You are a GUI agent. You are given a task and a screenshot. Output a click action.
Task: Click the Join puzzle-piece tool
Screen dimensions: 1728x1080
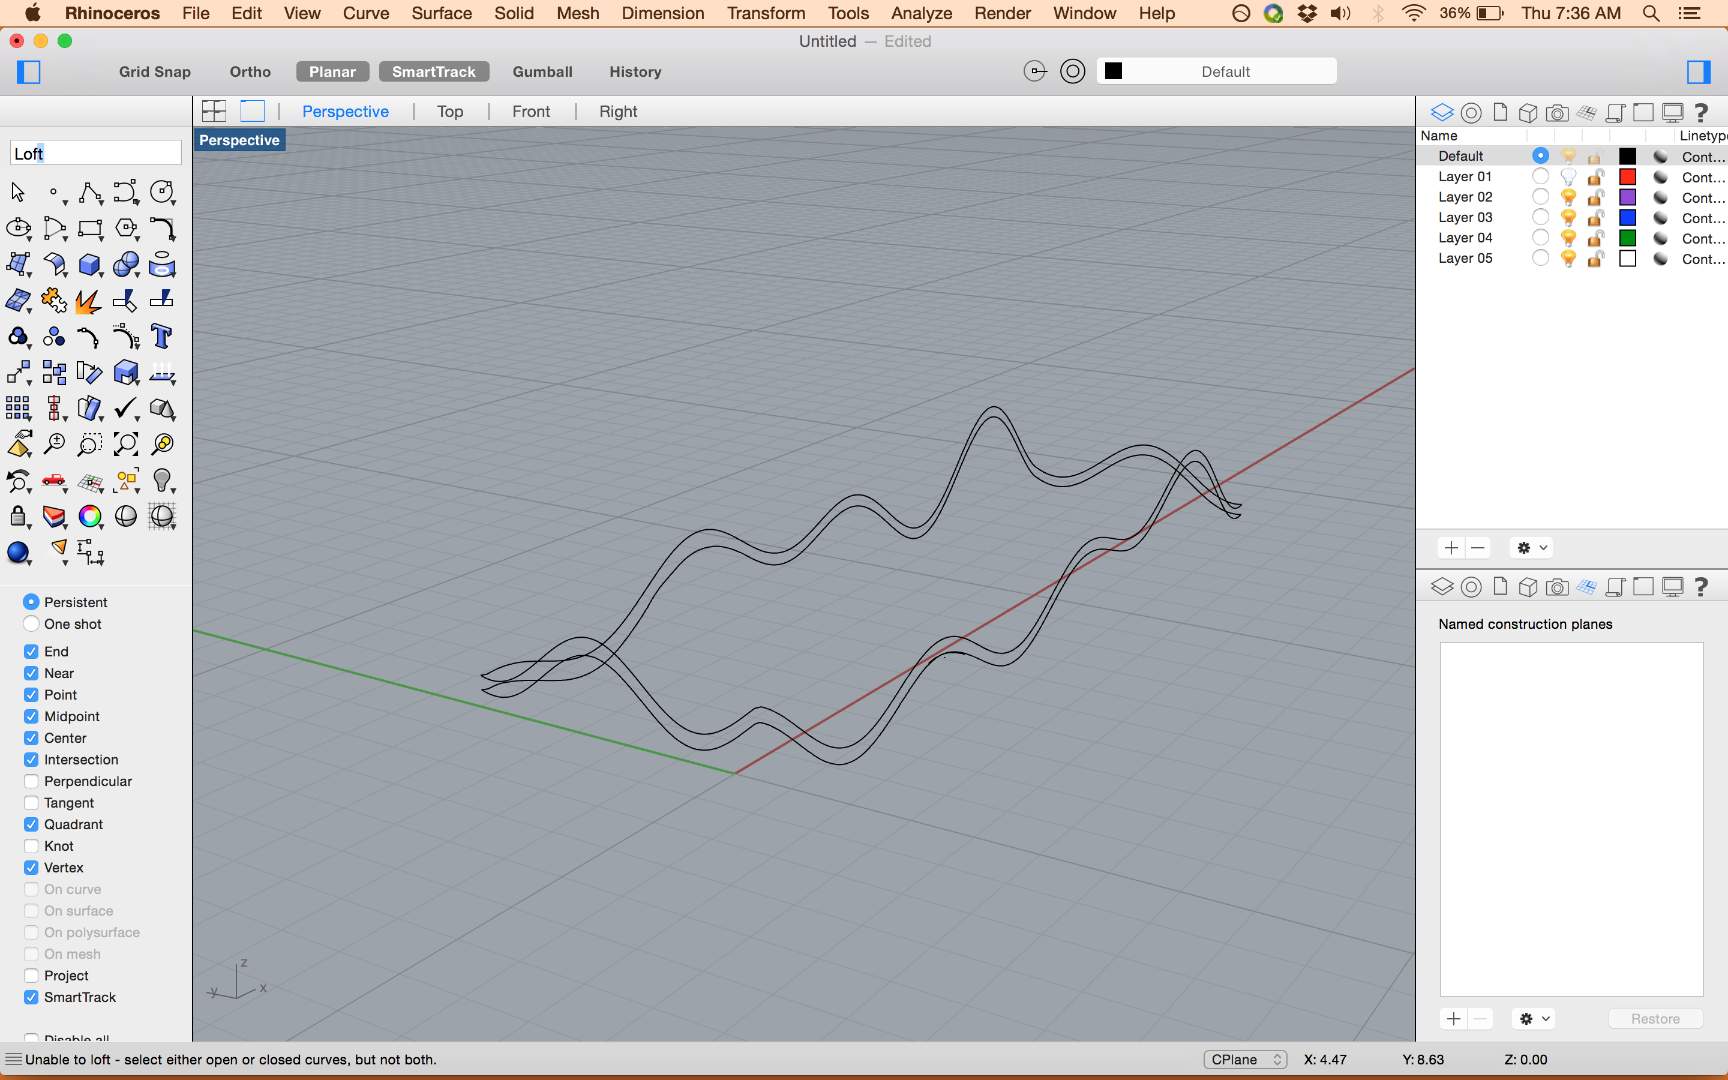[54, 300]
